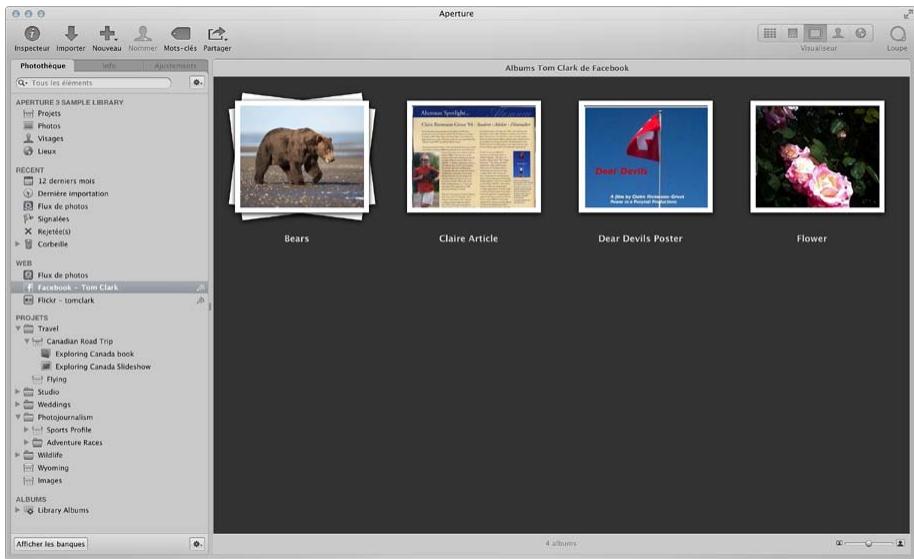Expand the Adventure Races folder
The image size is (914, 559).
pyautogui.click(x=26, y=442)
